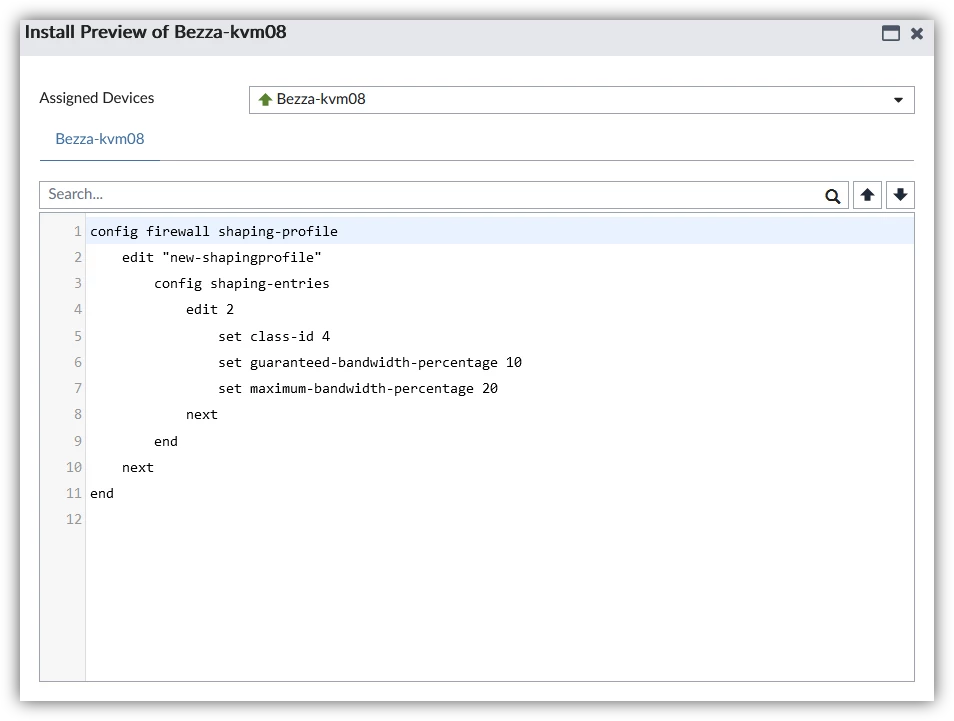This screenshot has width=954, height=721.
Task: Click the Install Preview dialog title
Action: pos(155,32)
